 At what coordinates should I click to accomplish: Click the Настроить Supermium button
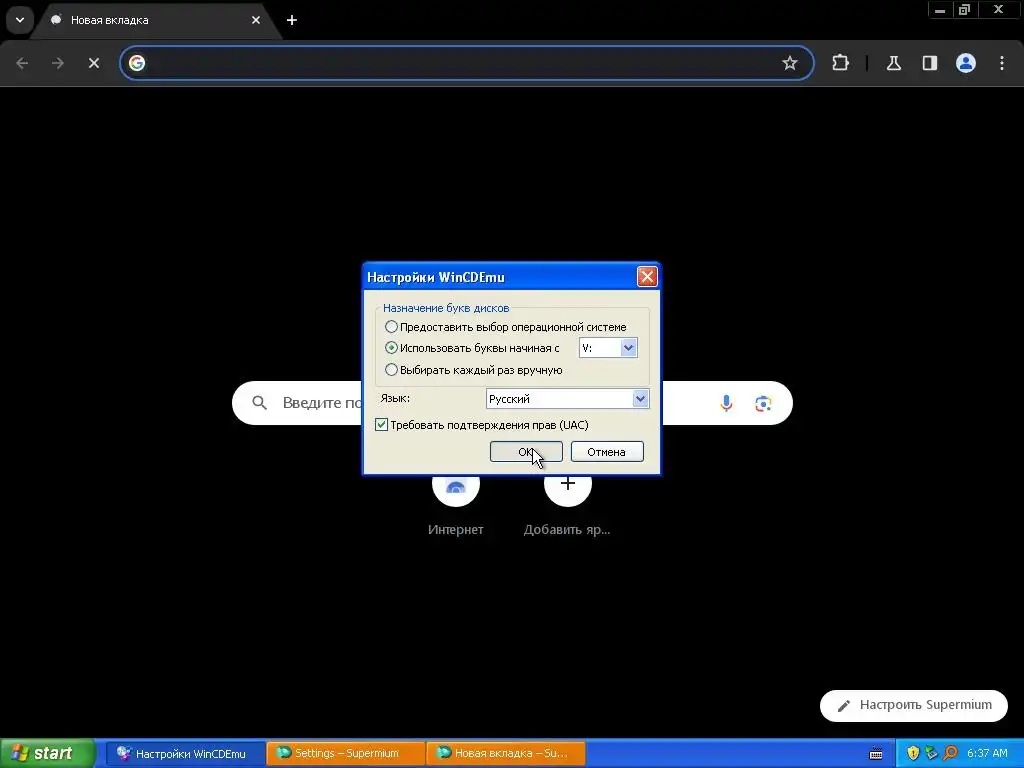(914, 705)
